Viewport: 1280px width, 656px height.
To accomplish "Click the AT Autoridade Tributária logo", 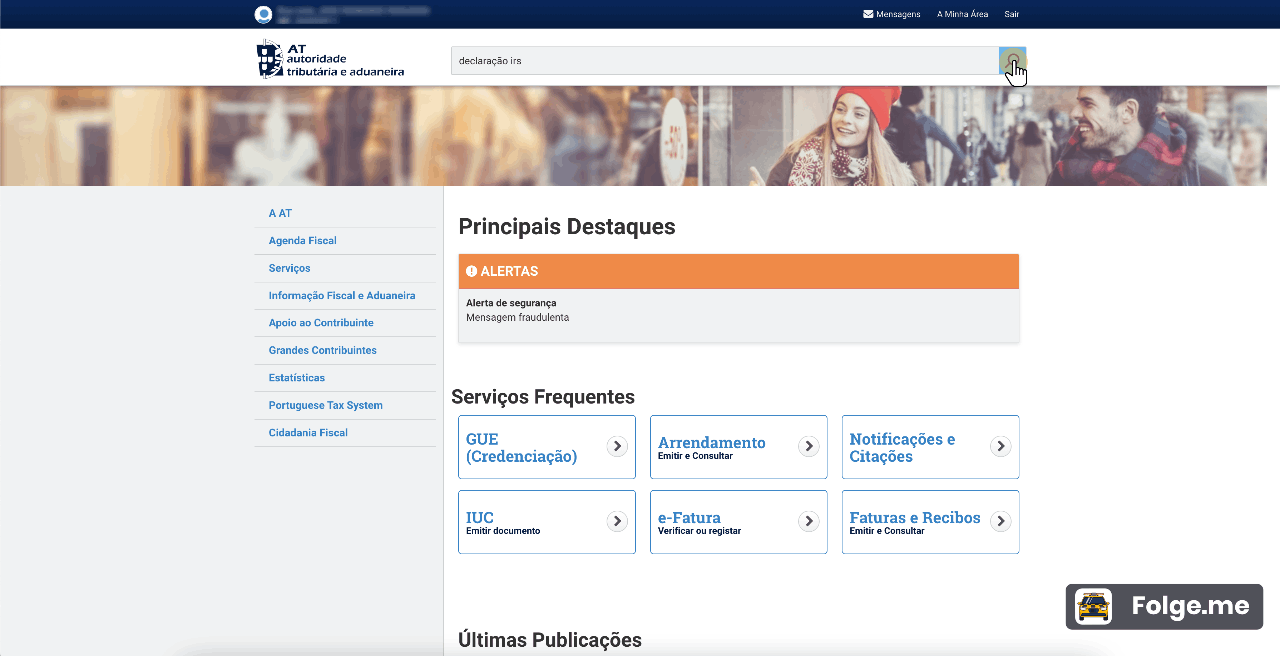I will pos(331,60).
